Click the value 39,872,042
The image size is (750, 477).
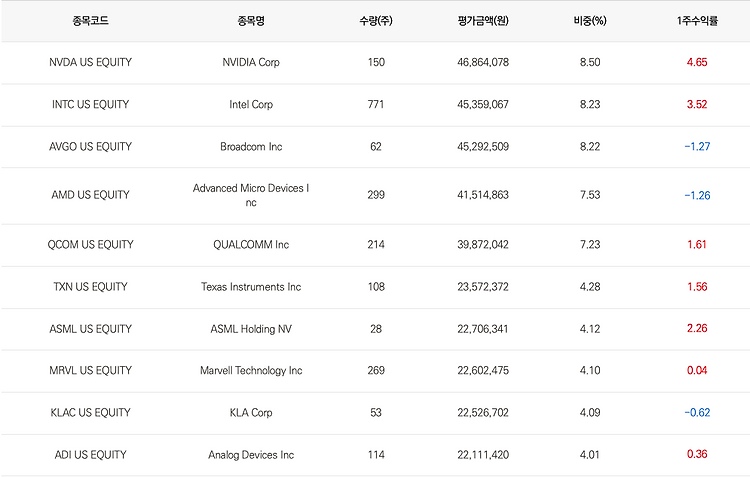click(x=483, y=244)
